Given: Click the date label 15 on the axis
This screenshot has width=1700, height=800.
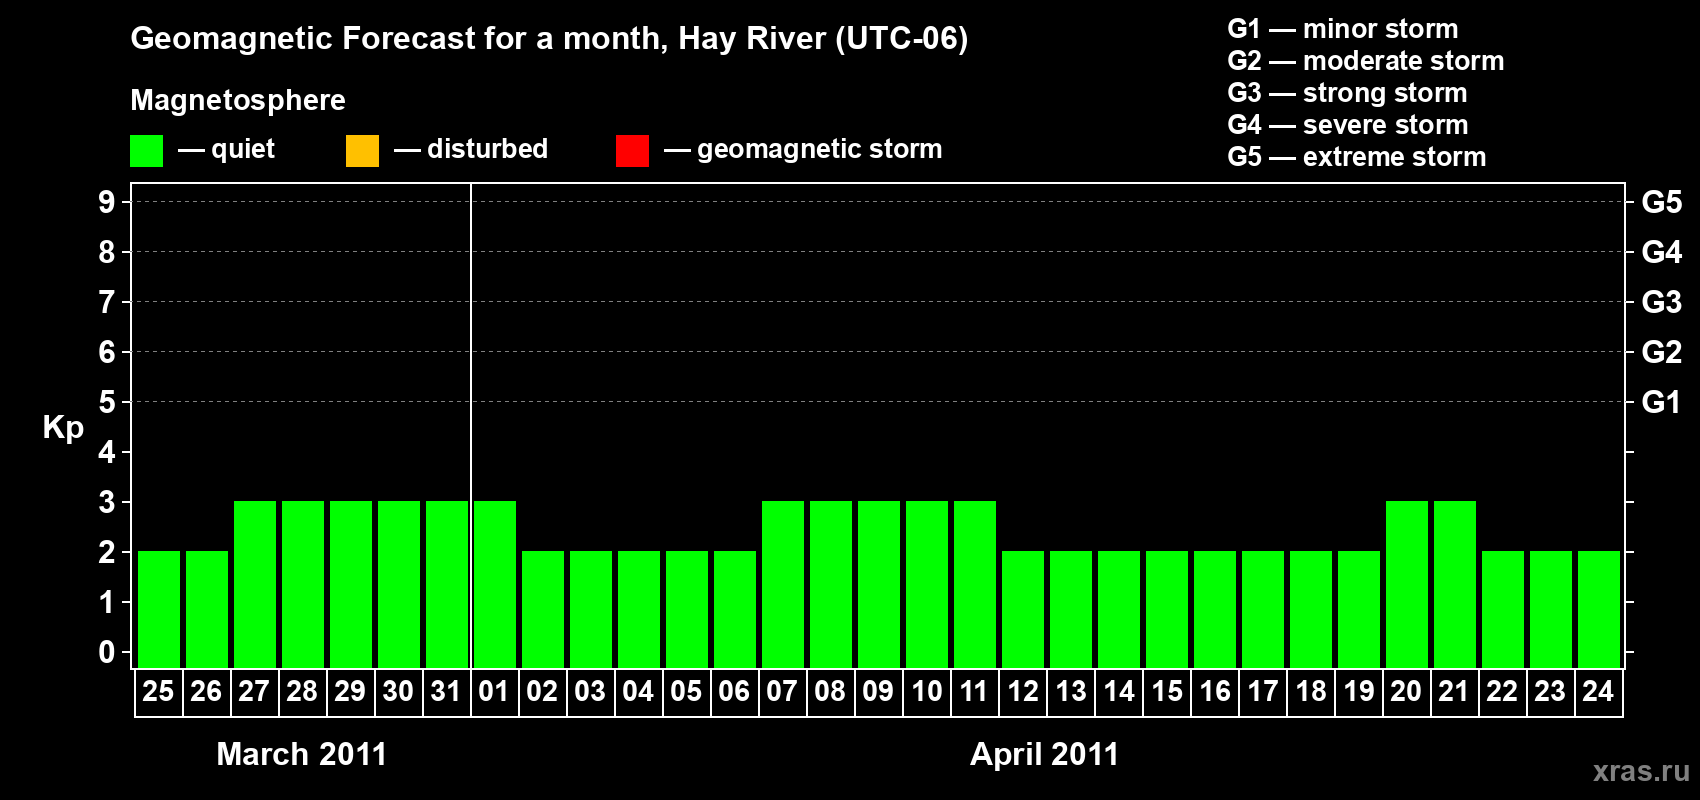Looking at the screenshot, I should [x=1166, y=691].
